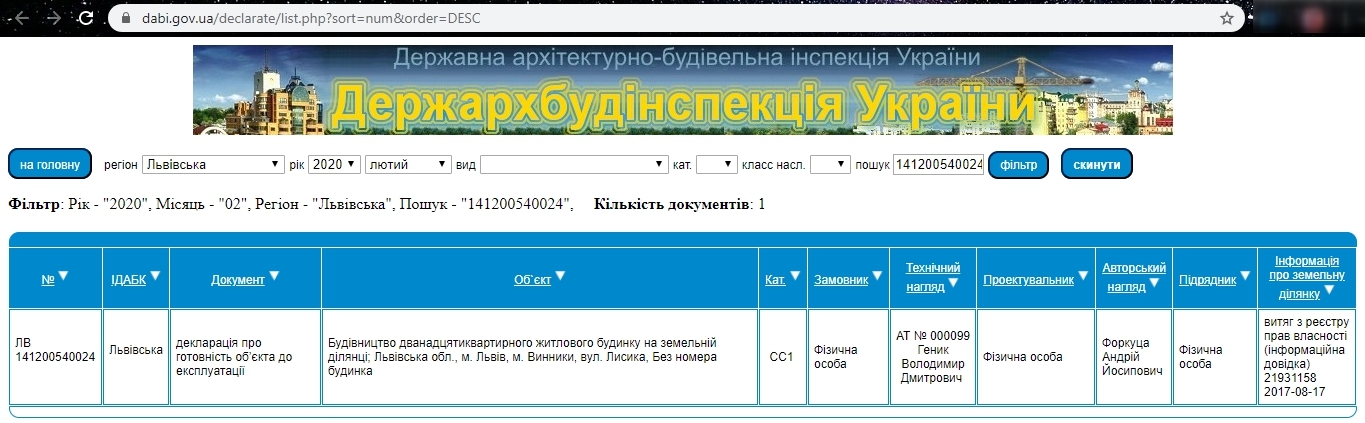Select декларація про готовність об'єкта cell
1365x423 pixels.
(245, 357)
